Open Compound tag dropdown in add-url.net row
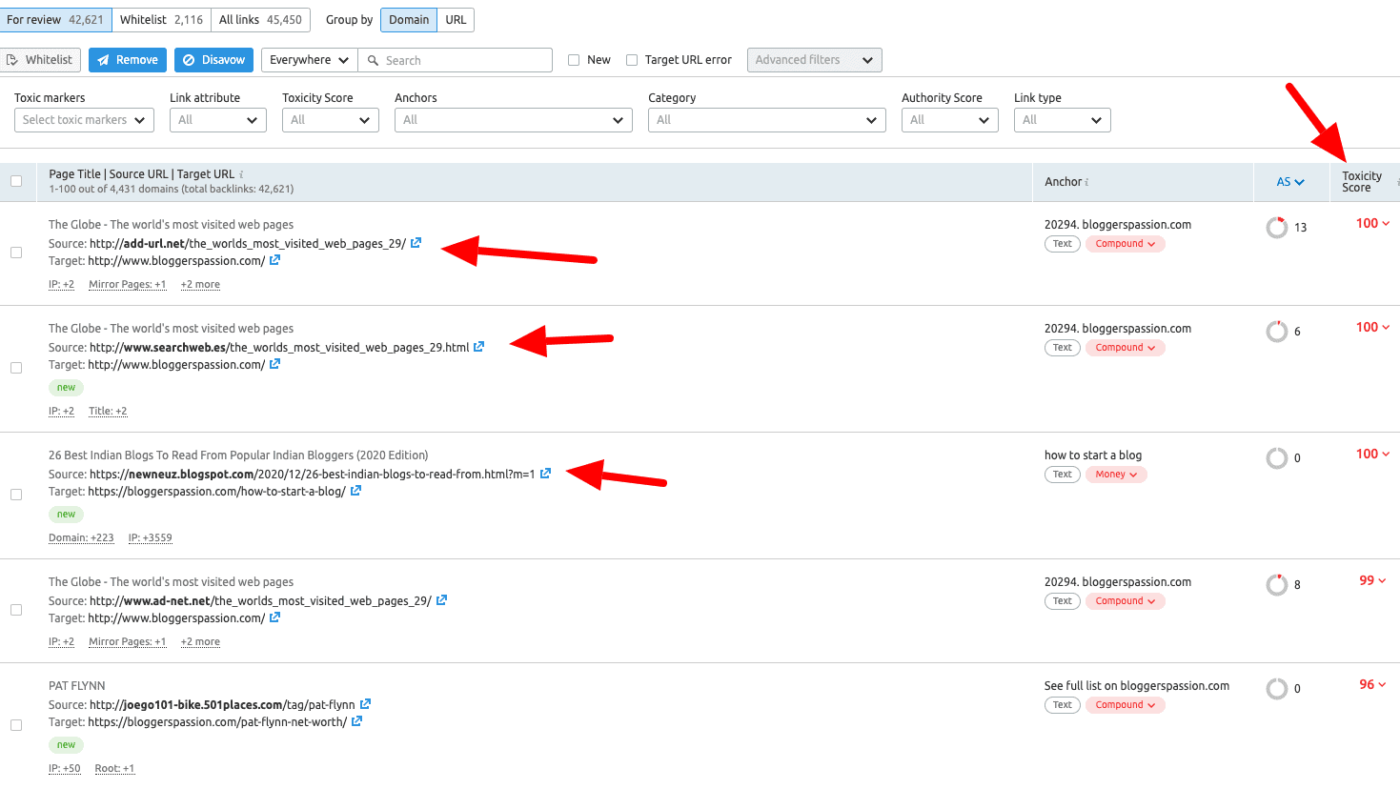1400x789 pixels. 1125,244
